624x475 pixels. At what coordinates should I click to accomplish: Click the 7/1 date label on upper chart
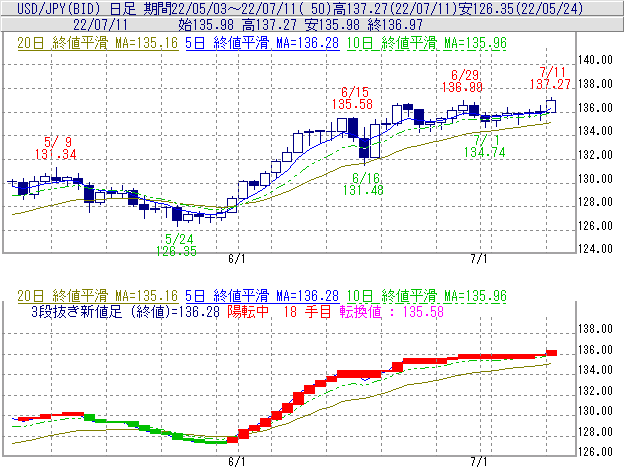pos(479,259)
